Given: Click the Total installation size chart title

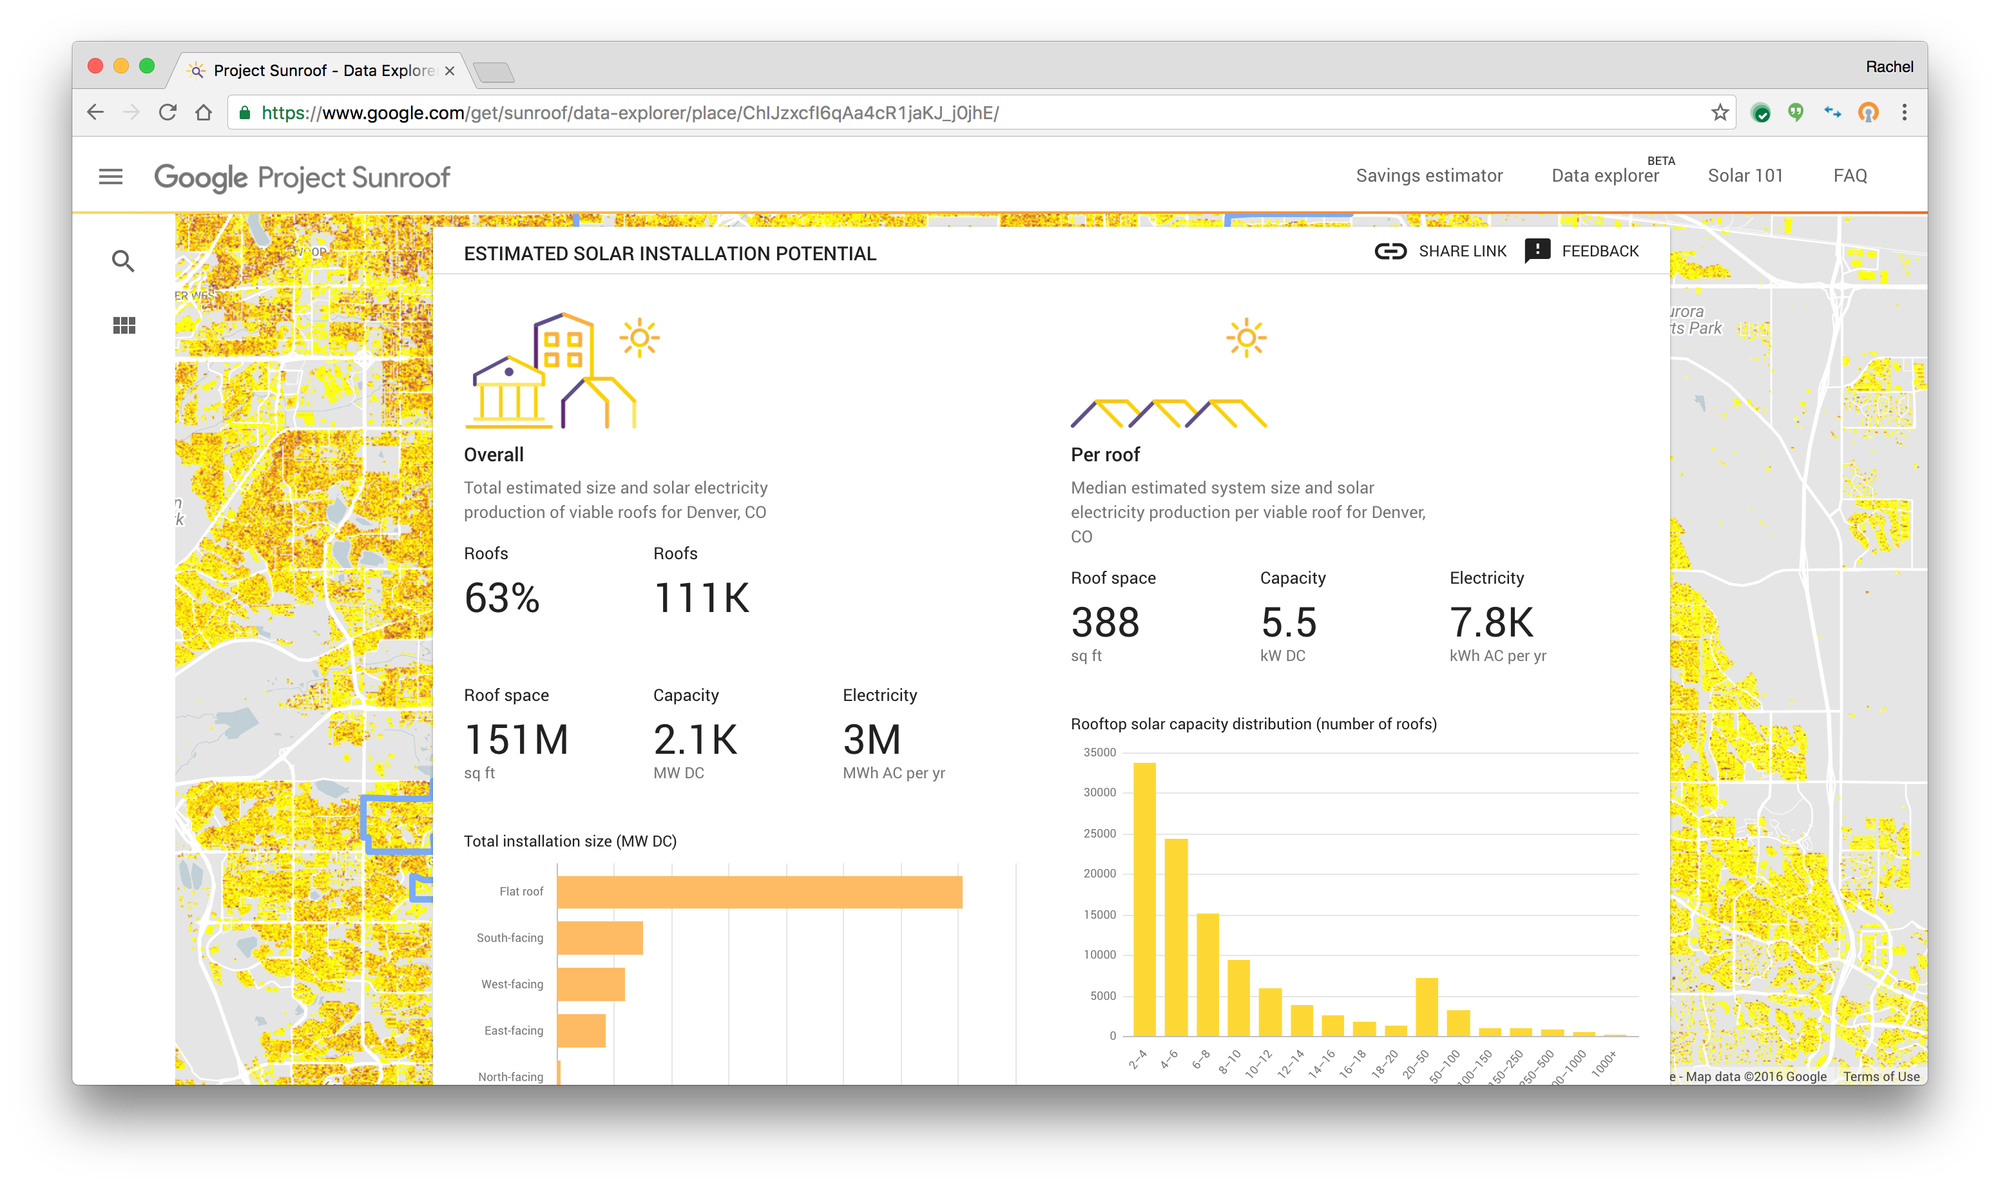Looking at the screenshot, I should (570, 842).
